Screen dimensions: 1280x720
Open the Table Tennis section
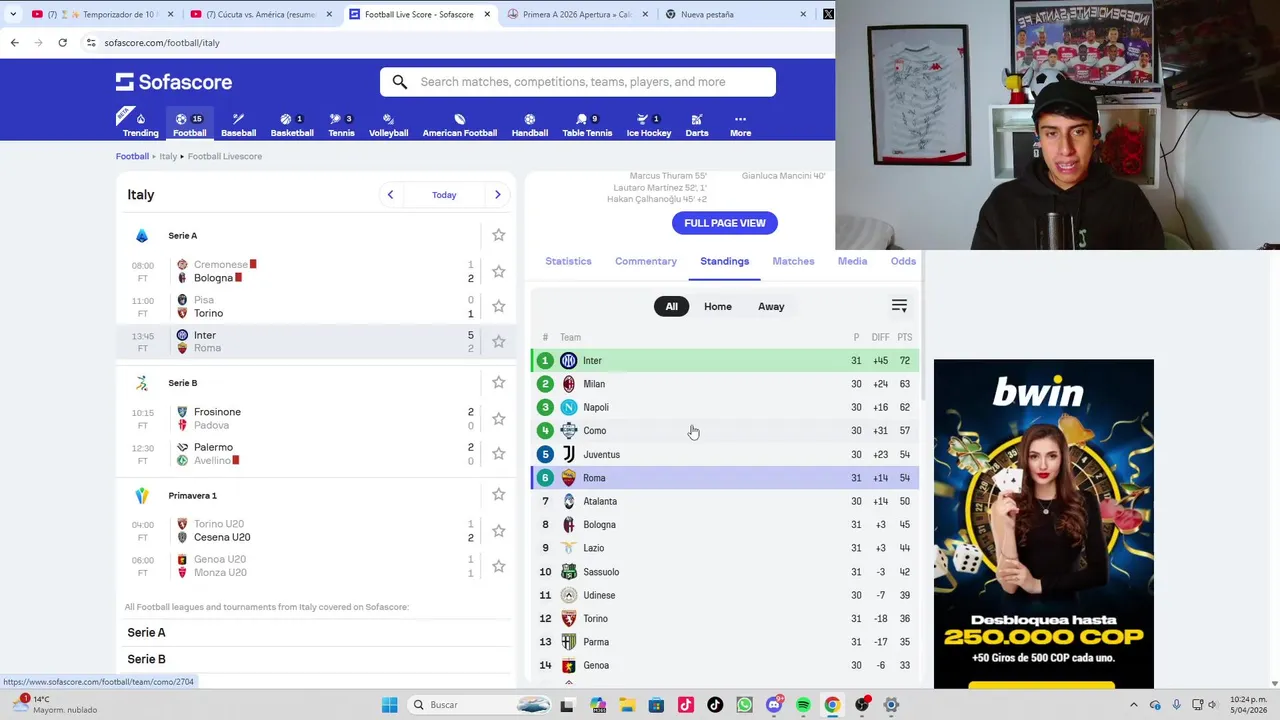(587, 124)
